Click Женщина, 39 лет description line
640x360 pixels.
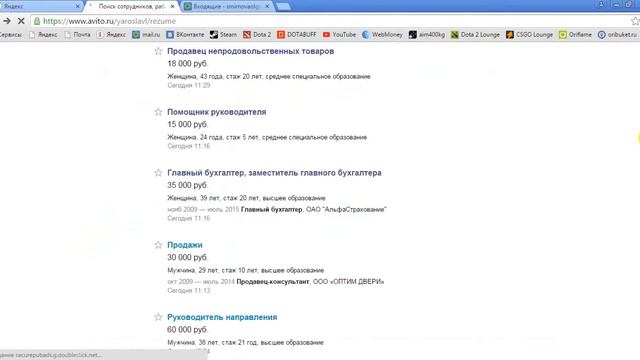click(x=247, y=198)
